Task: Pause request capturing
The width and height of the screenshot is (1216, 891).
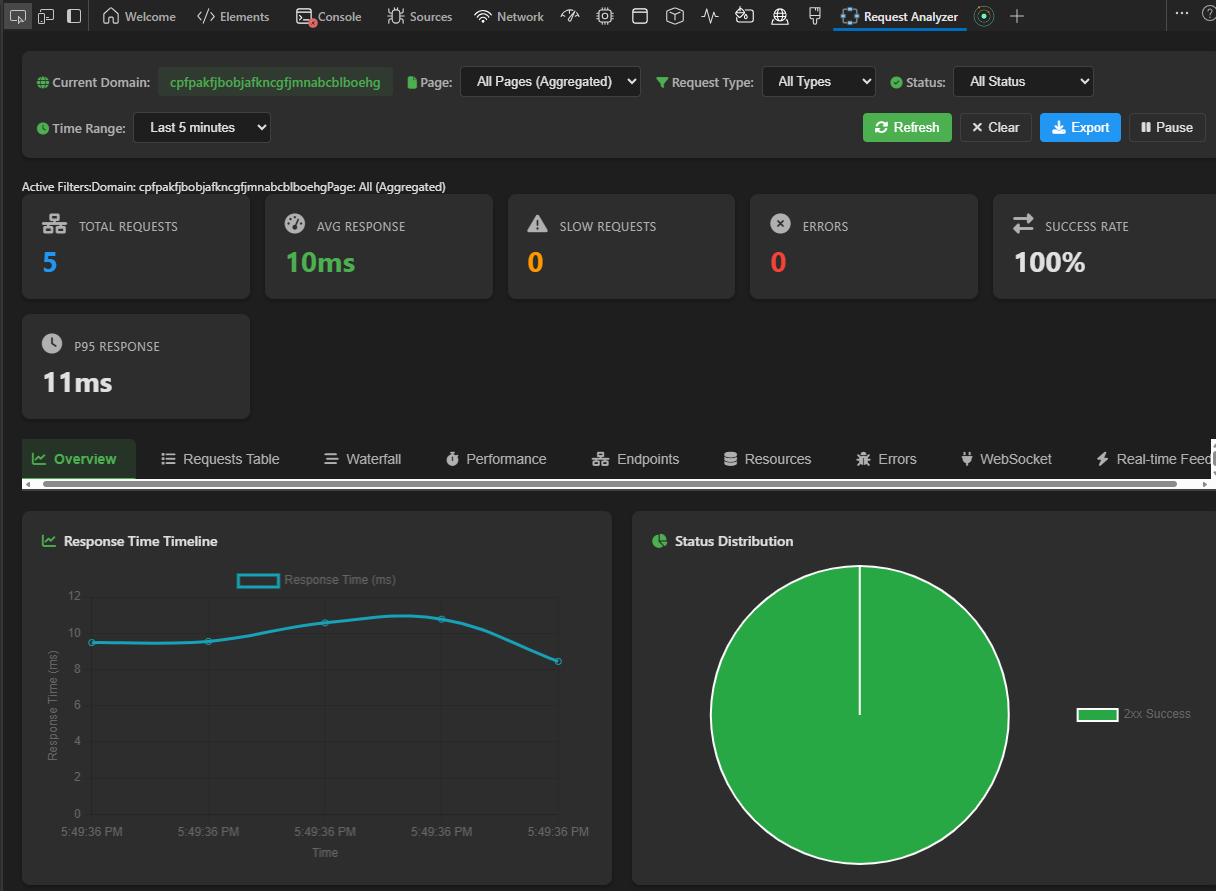Action: point(1167,127)
